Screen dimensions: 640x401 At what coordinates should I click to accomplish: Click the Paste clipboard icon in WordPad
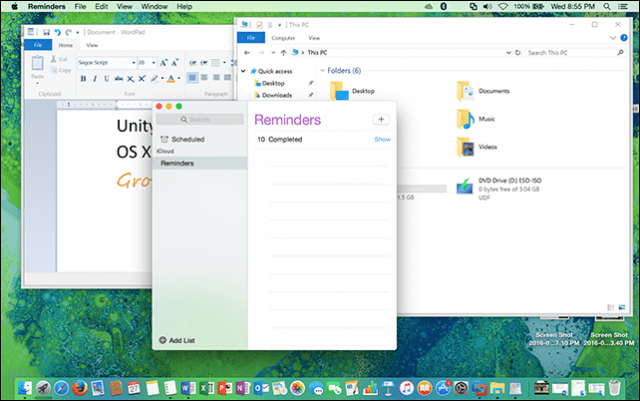tap(37, 63)
